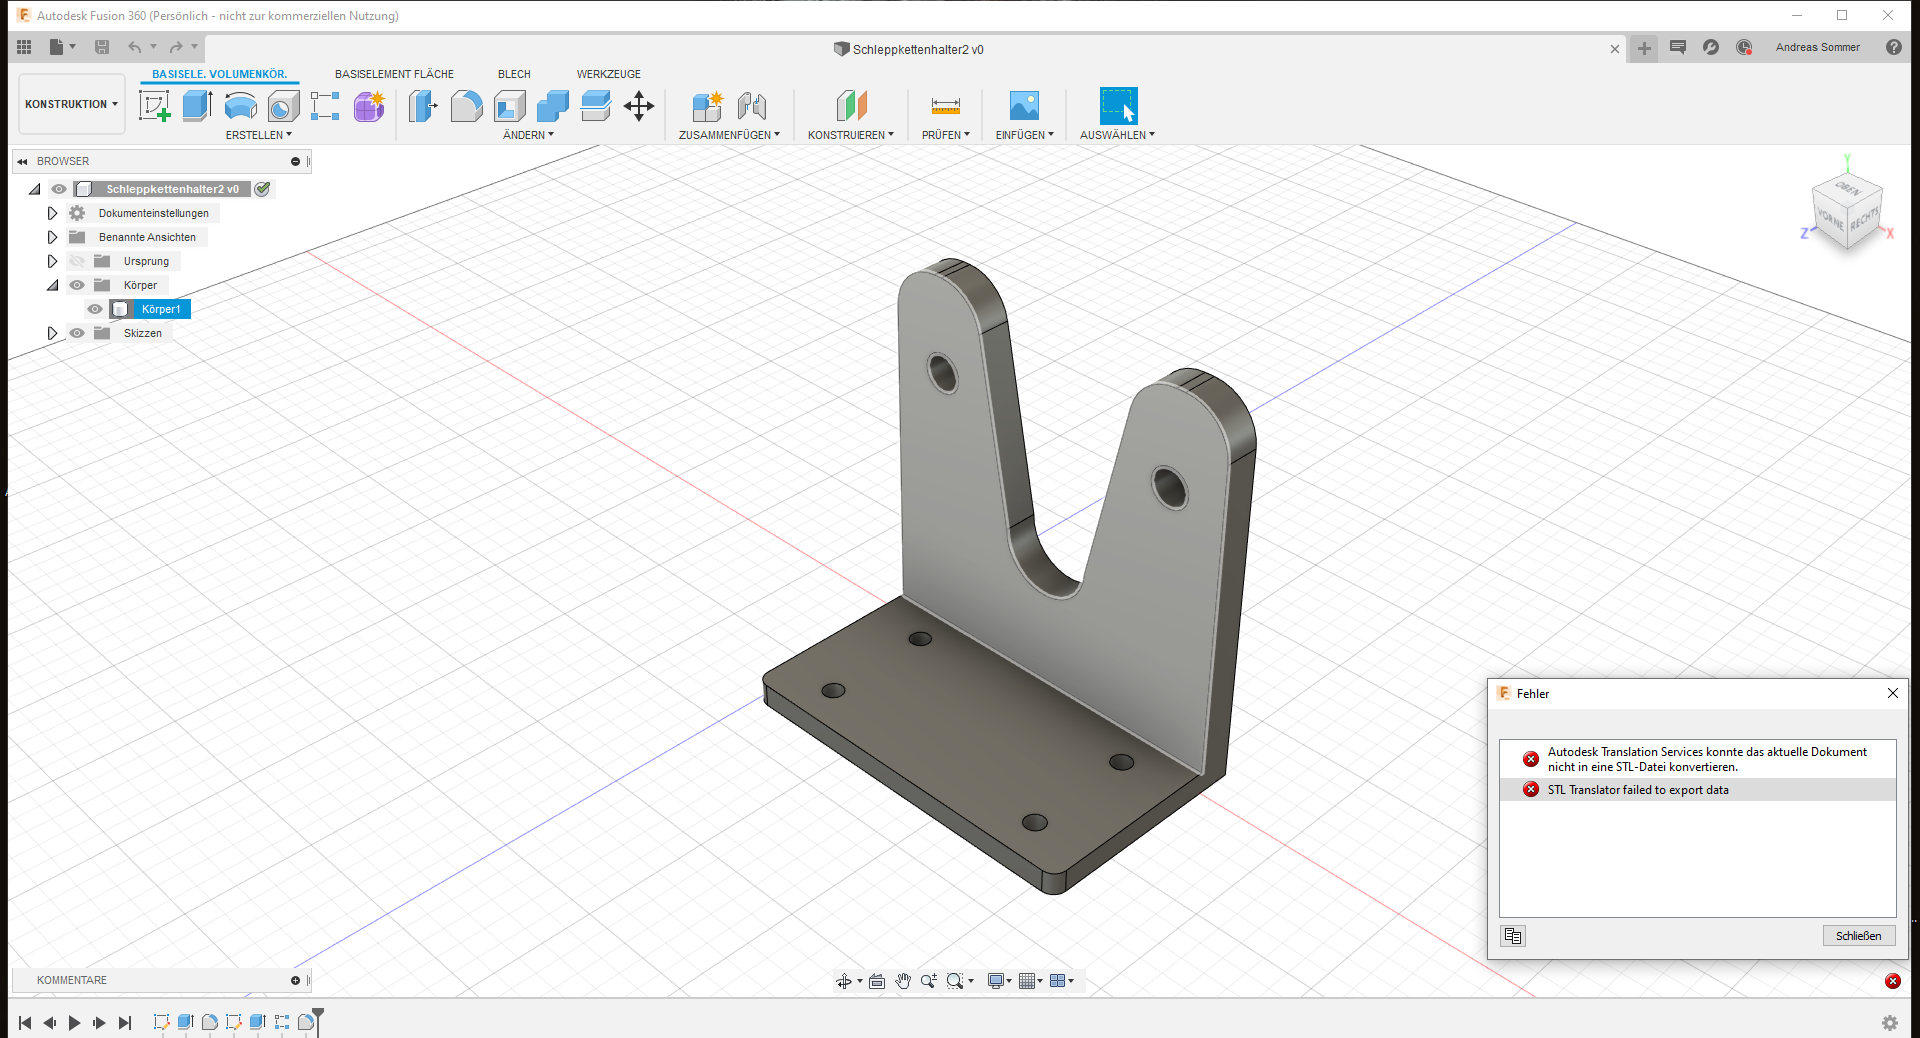The image size is (1920, 1038).
Task: Switch to BASISELEMENT FLÄCHE tab
Action: [394, 74]
